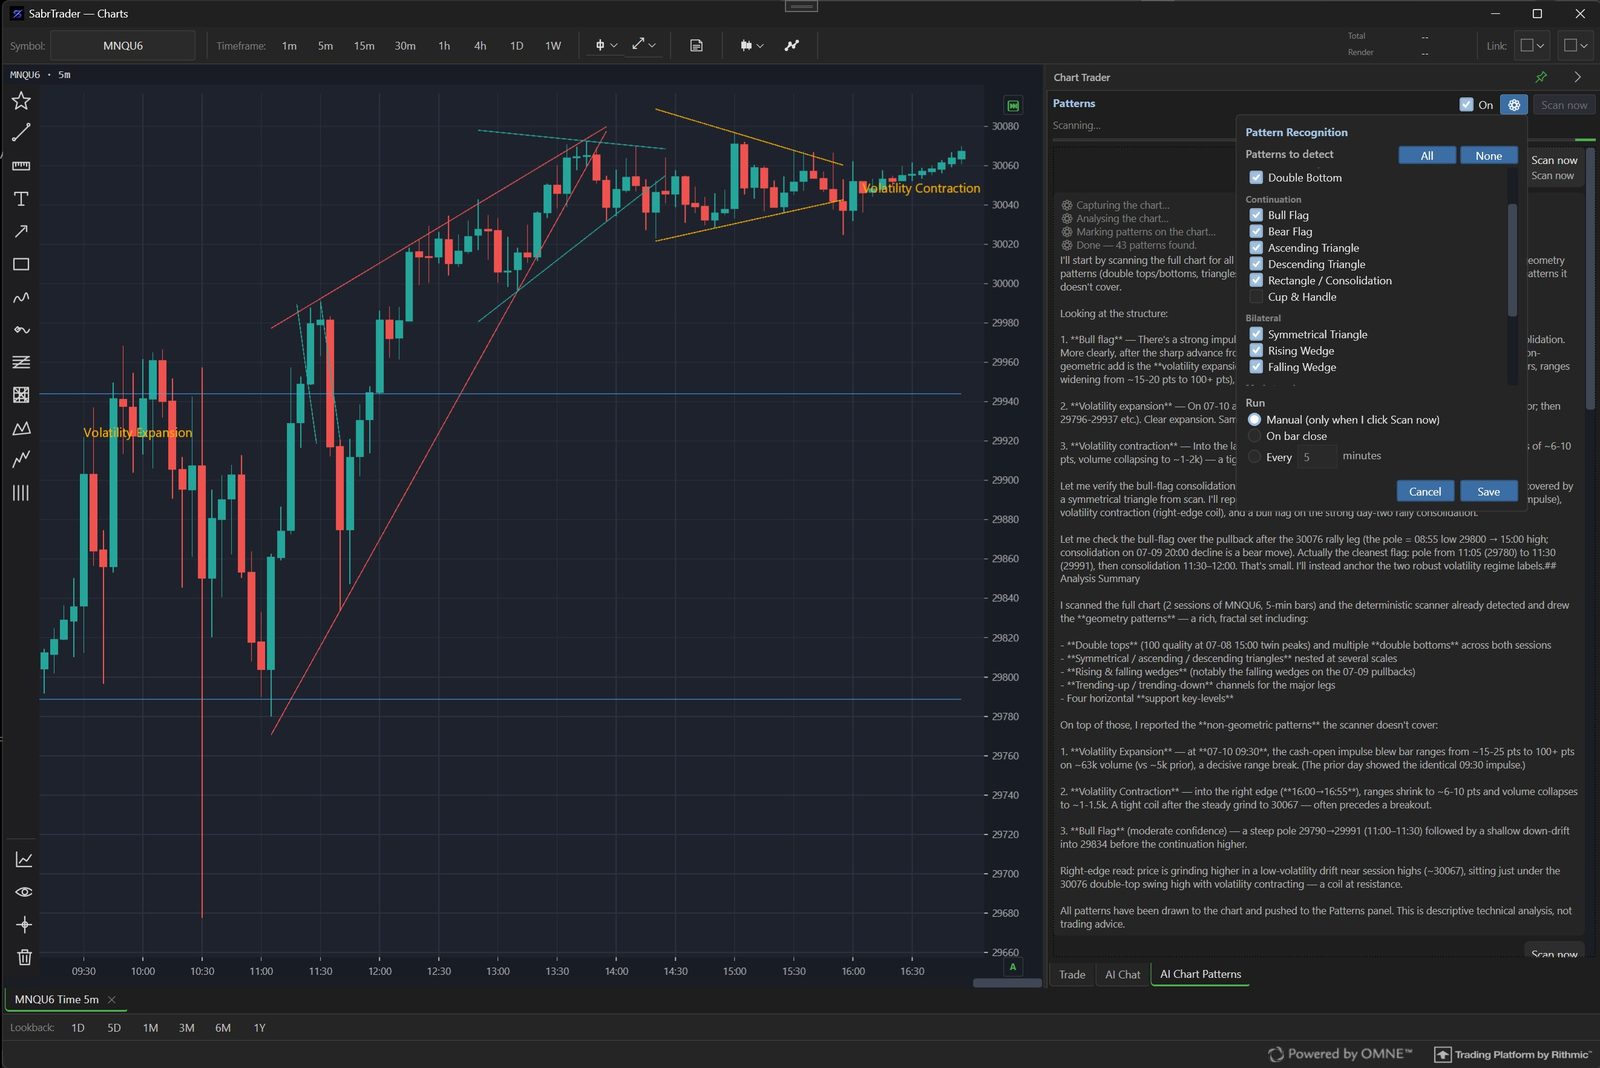Set lookback to 5D
This screenshot has height=1068, width=1600.
pyautogui.click(x=114, y=1028)
